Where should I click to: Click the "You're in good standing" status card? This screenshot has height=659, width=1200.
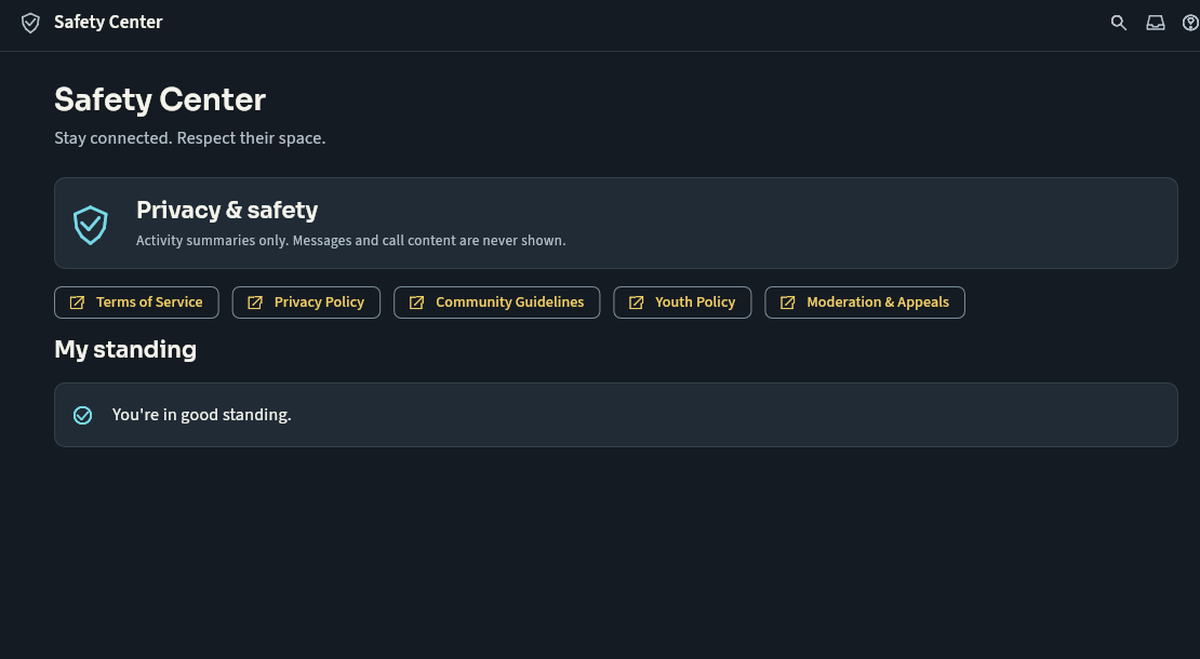(x=616, y=415)
